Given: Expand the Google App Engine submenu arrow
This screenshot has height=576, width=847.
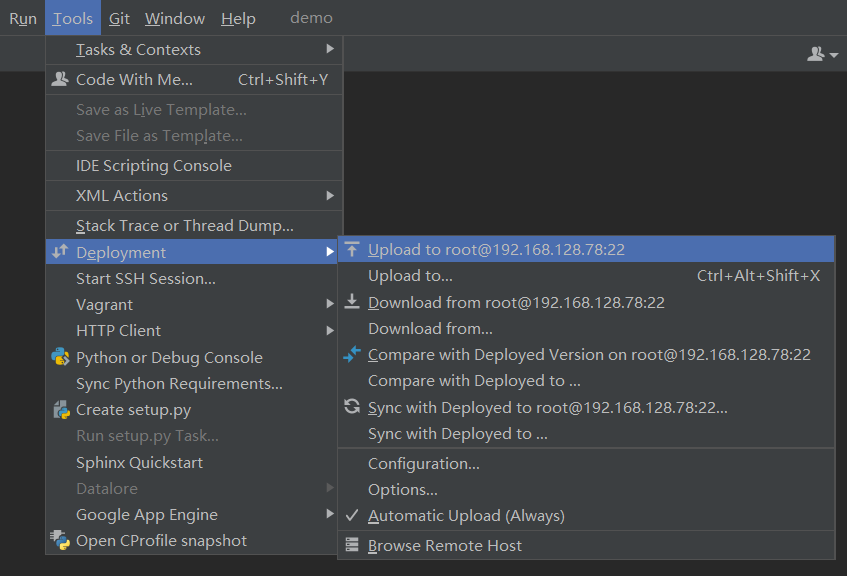Looking at the screenshot, I should pyautogui.click(x=330, y=514).
